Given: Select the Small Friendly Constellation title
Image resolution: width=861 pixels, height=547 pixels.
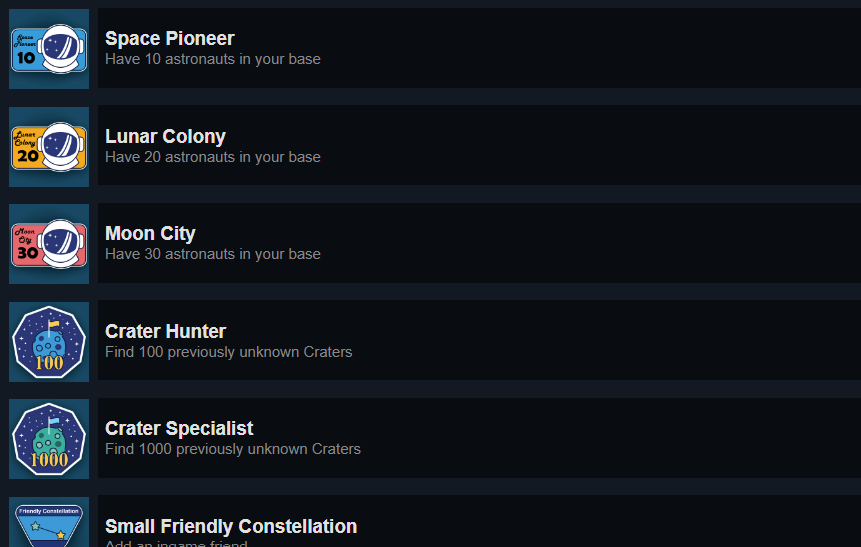Looking at the screenshot, I should [231, 526].
